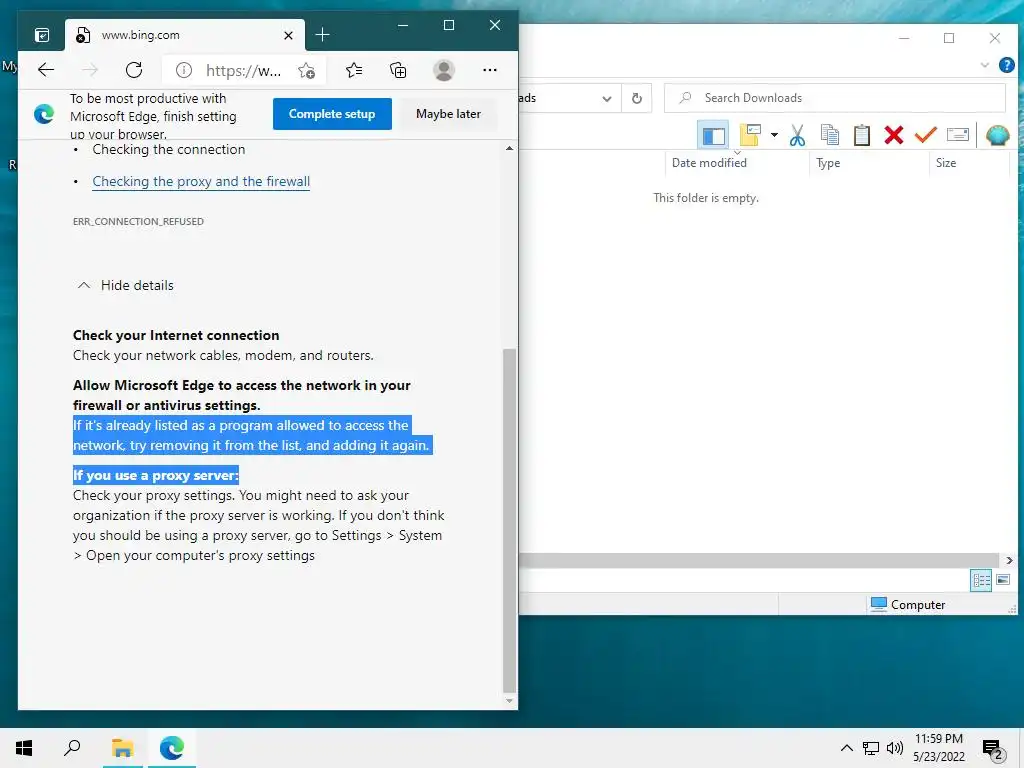Open the taskbar clock and date
The width and height of the screenshot is (1024, 768).
pyautogui.click(x=938, y=748)
